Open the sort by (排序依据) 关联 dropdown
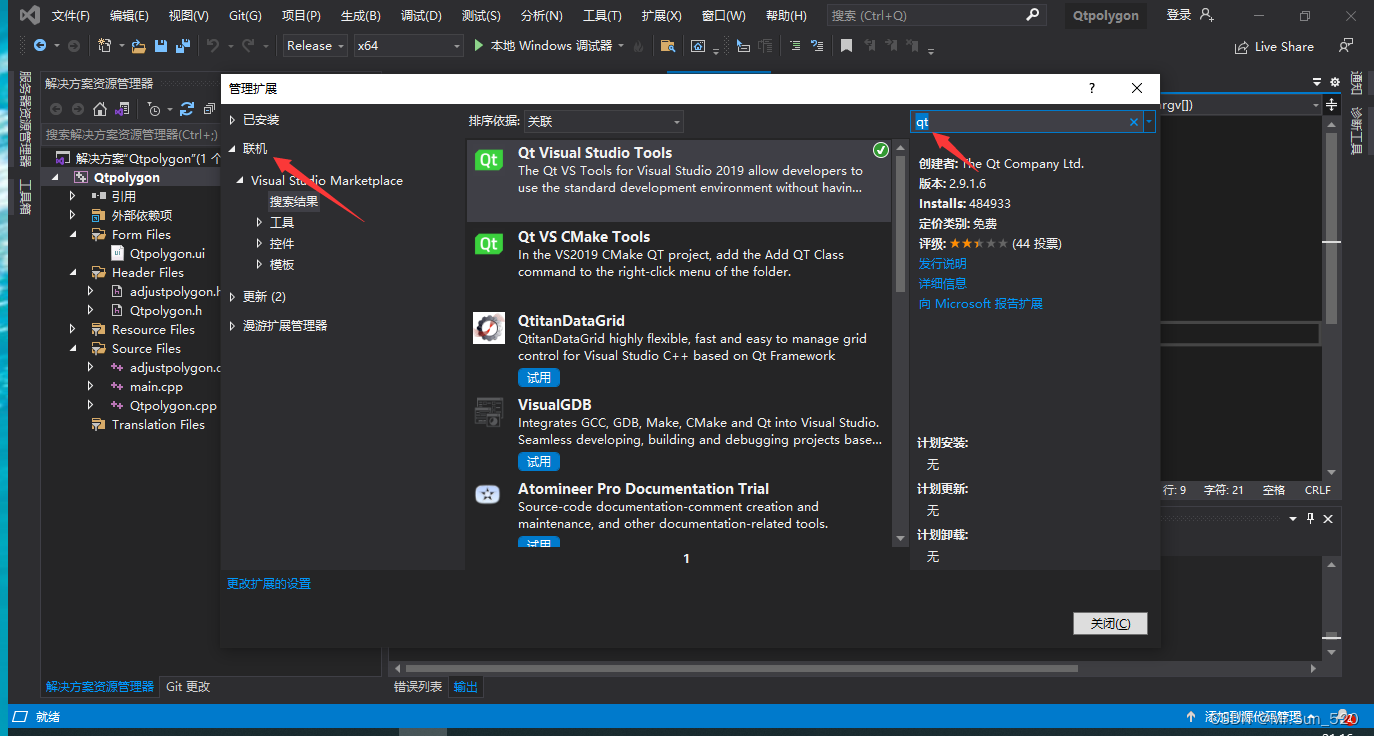The width and height of the screenshot is (1374, 736). (604, 121)
